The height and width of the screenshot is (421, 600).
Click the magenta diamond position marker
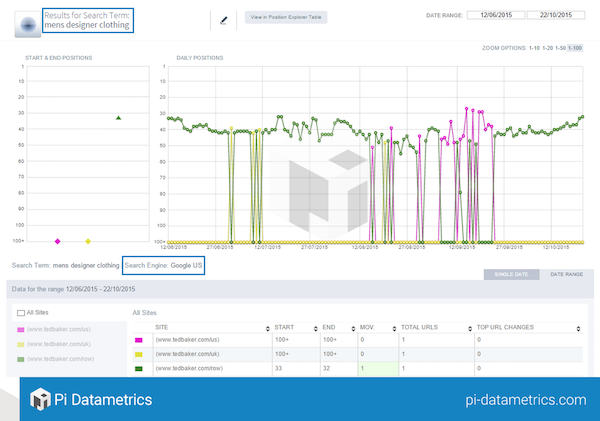(x=58, y=241)
